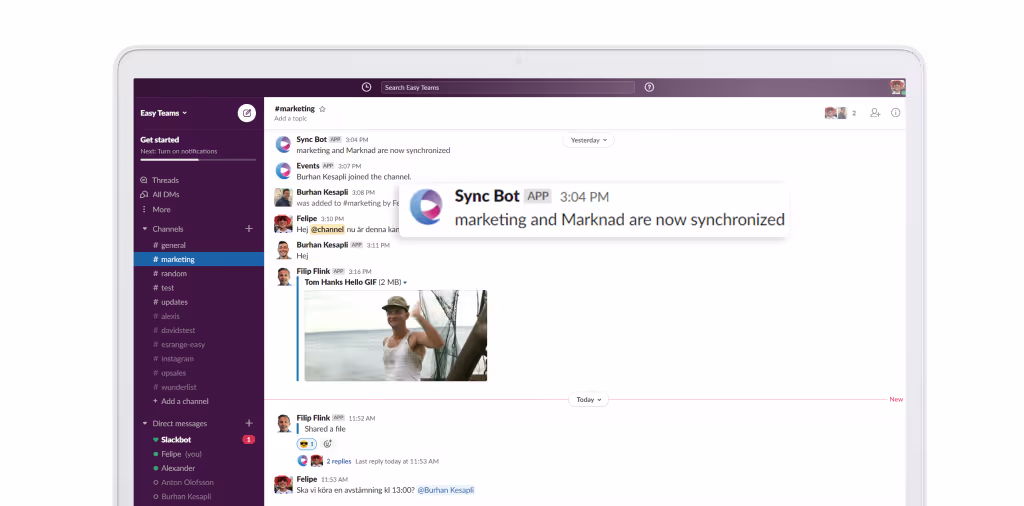View channel members avatars

pos(836,113)
